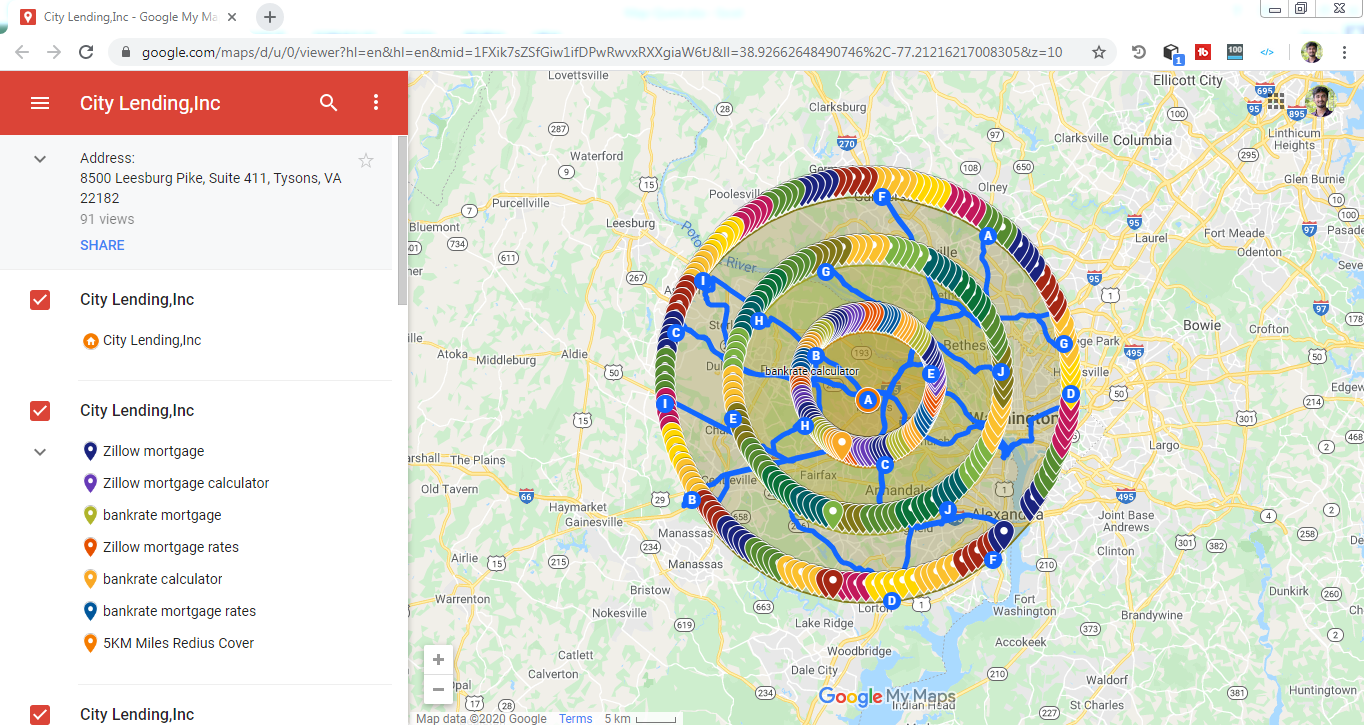
Task: Zoom in using the plus button on the map
Action: [x=438, y=659]
